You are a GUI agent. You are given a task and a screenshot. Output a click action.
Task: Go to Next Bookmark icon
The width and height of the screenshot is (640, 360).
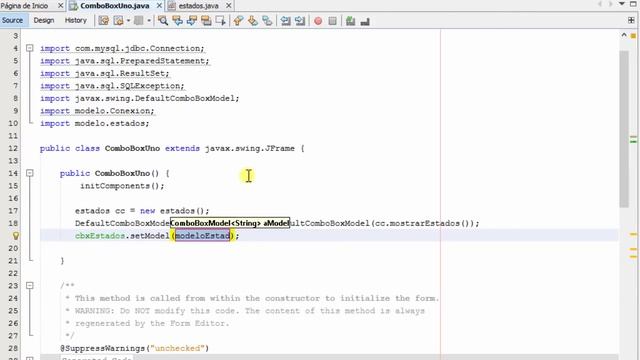coord(253,21)
